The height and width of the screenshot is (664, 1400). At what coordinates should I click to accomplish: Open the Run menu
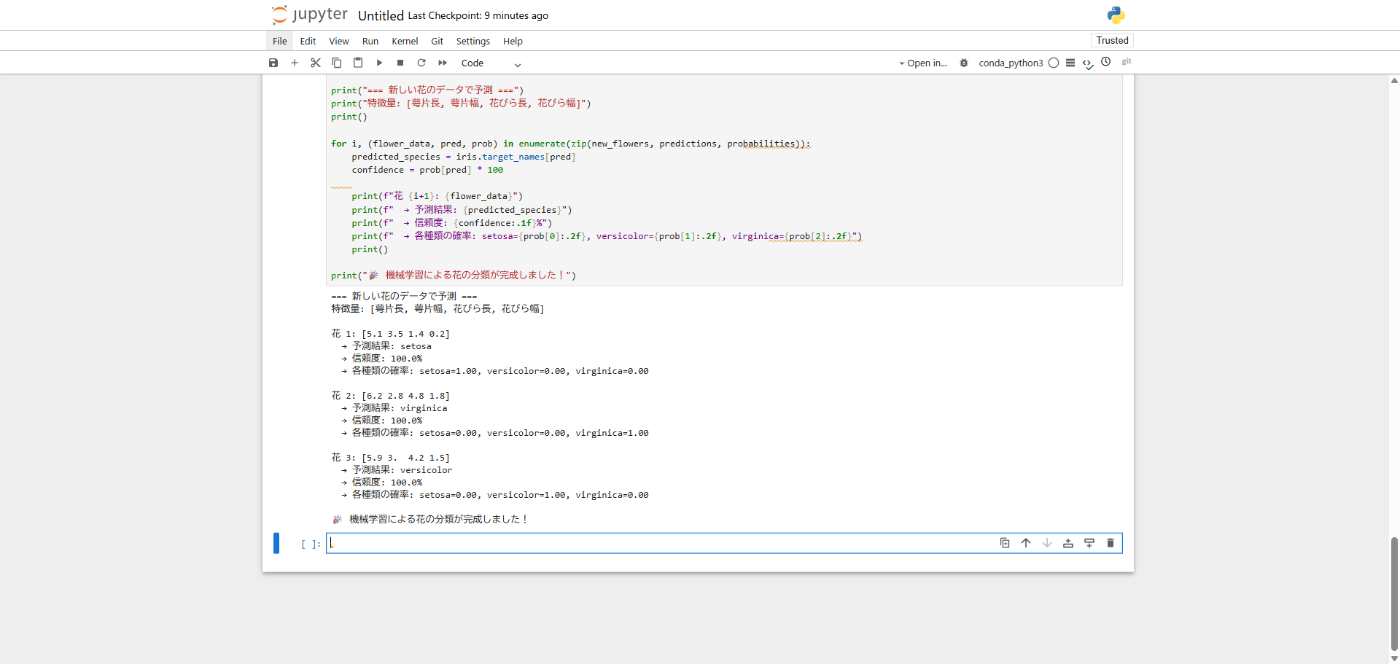click(x=370, y=41)
